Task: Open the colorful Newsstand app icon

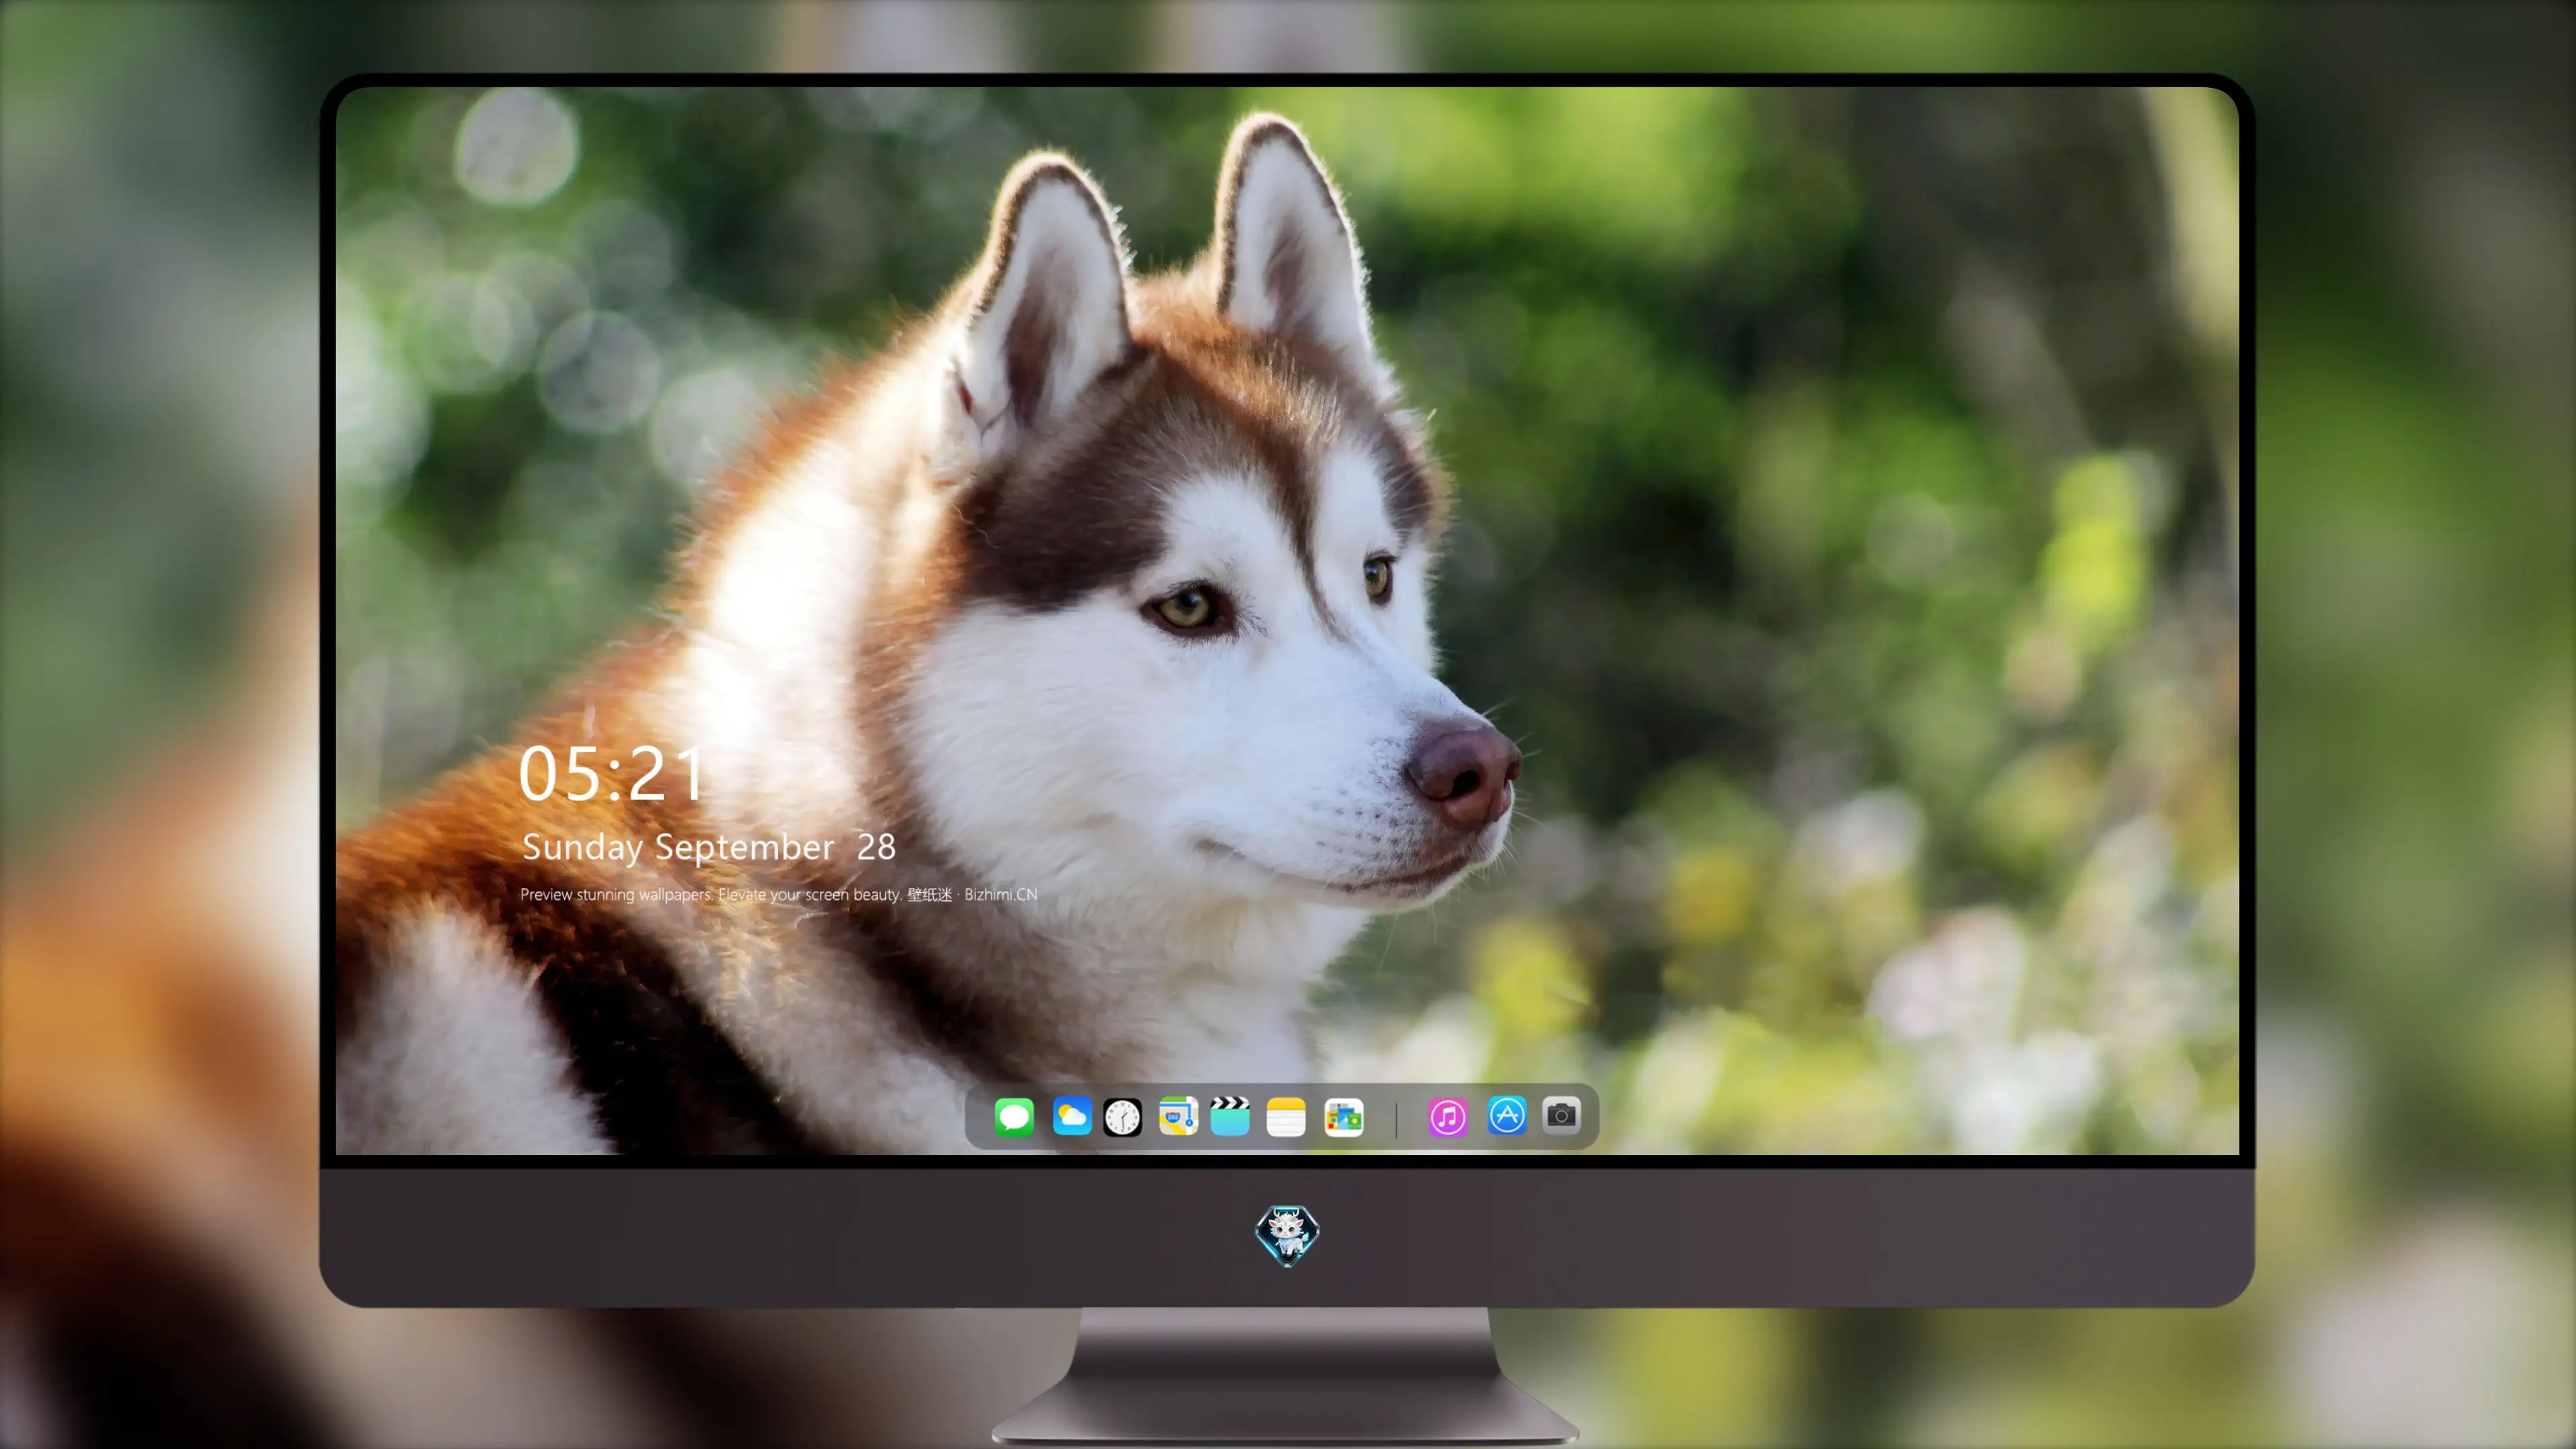Action: tap(1344, 1117)
